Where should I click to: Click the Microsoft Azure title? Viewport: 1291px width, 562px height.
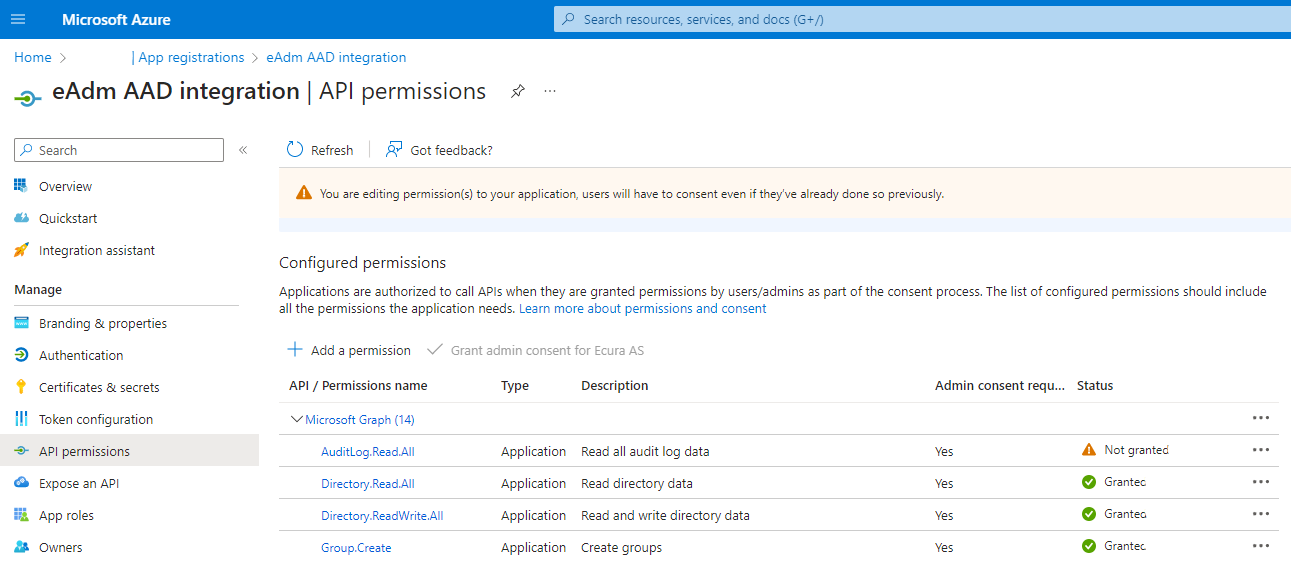(x=116, y=19)
